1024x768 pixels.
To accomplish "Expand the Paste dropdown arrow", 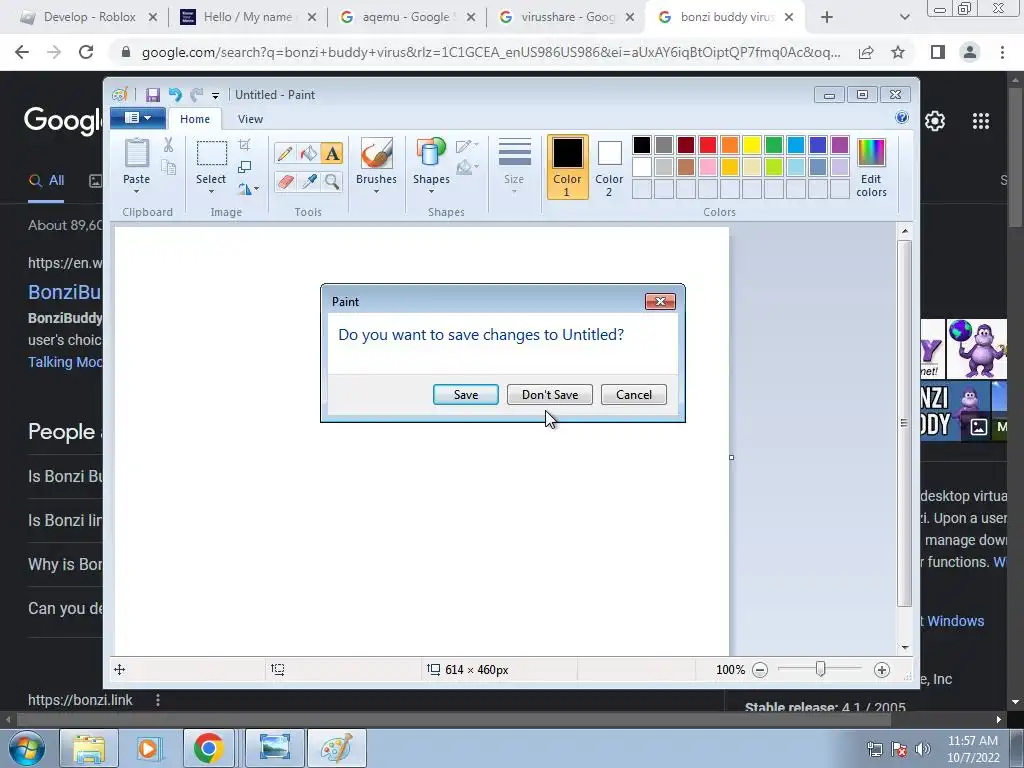I will pyautogui.click(x=136, y=191).
